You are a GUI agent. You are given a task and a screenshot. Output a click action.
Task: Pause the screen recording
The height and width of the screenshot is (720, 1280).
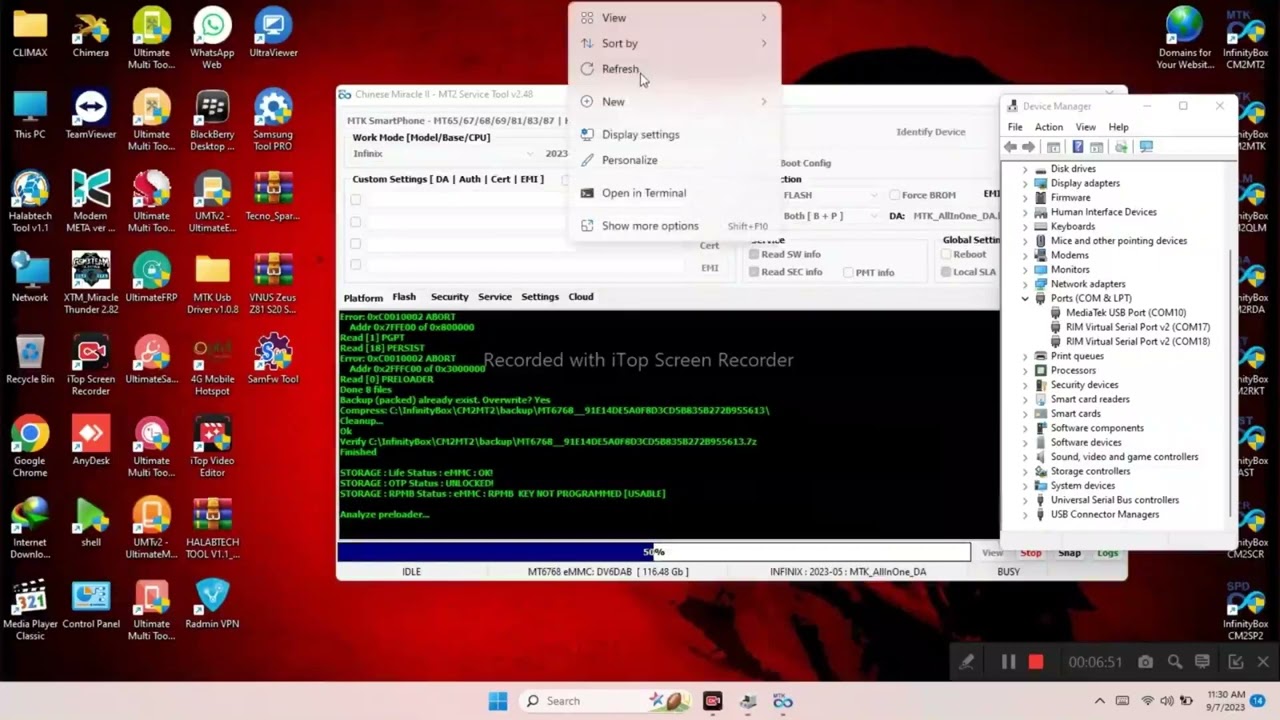[x=1008, y=662]
